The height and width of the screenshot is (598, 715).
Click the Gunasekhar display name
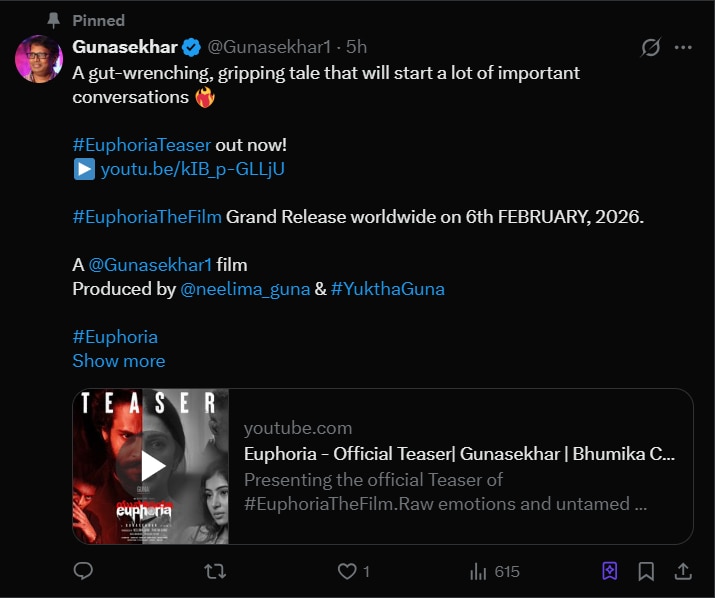(125, 47)
